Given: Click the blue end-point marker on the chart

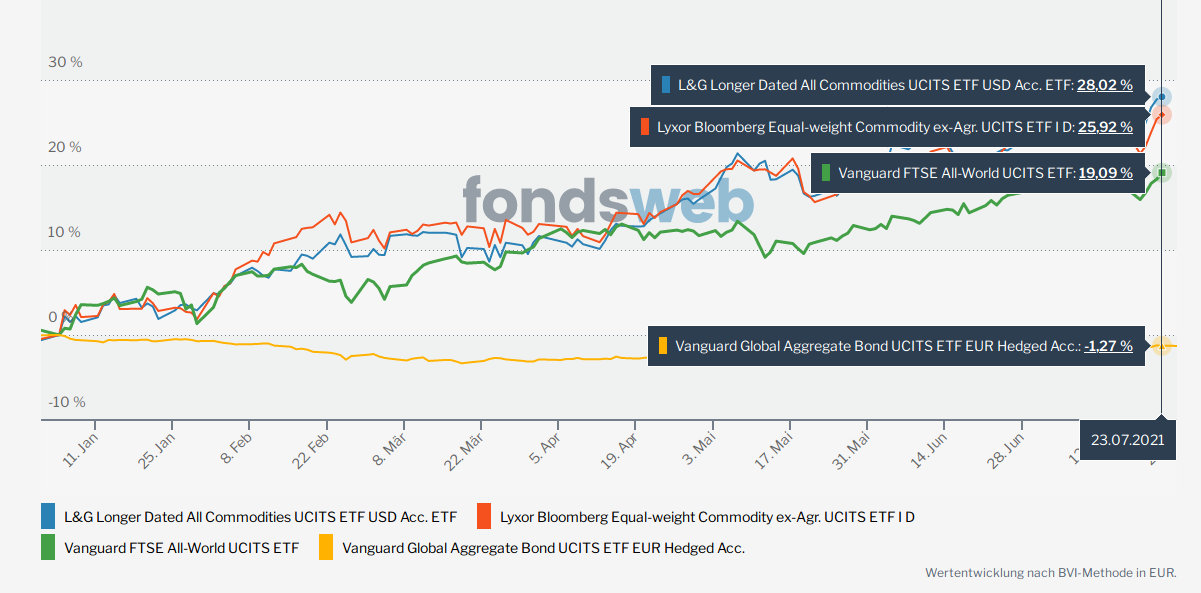Looking at the screenshot, I should (1161, 97).
